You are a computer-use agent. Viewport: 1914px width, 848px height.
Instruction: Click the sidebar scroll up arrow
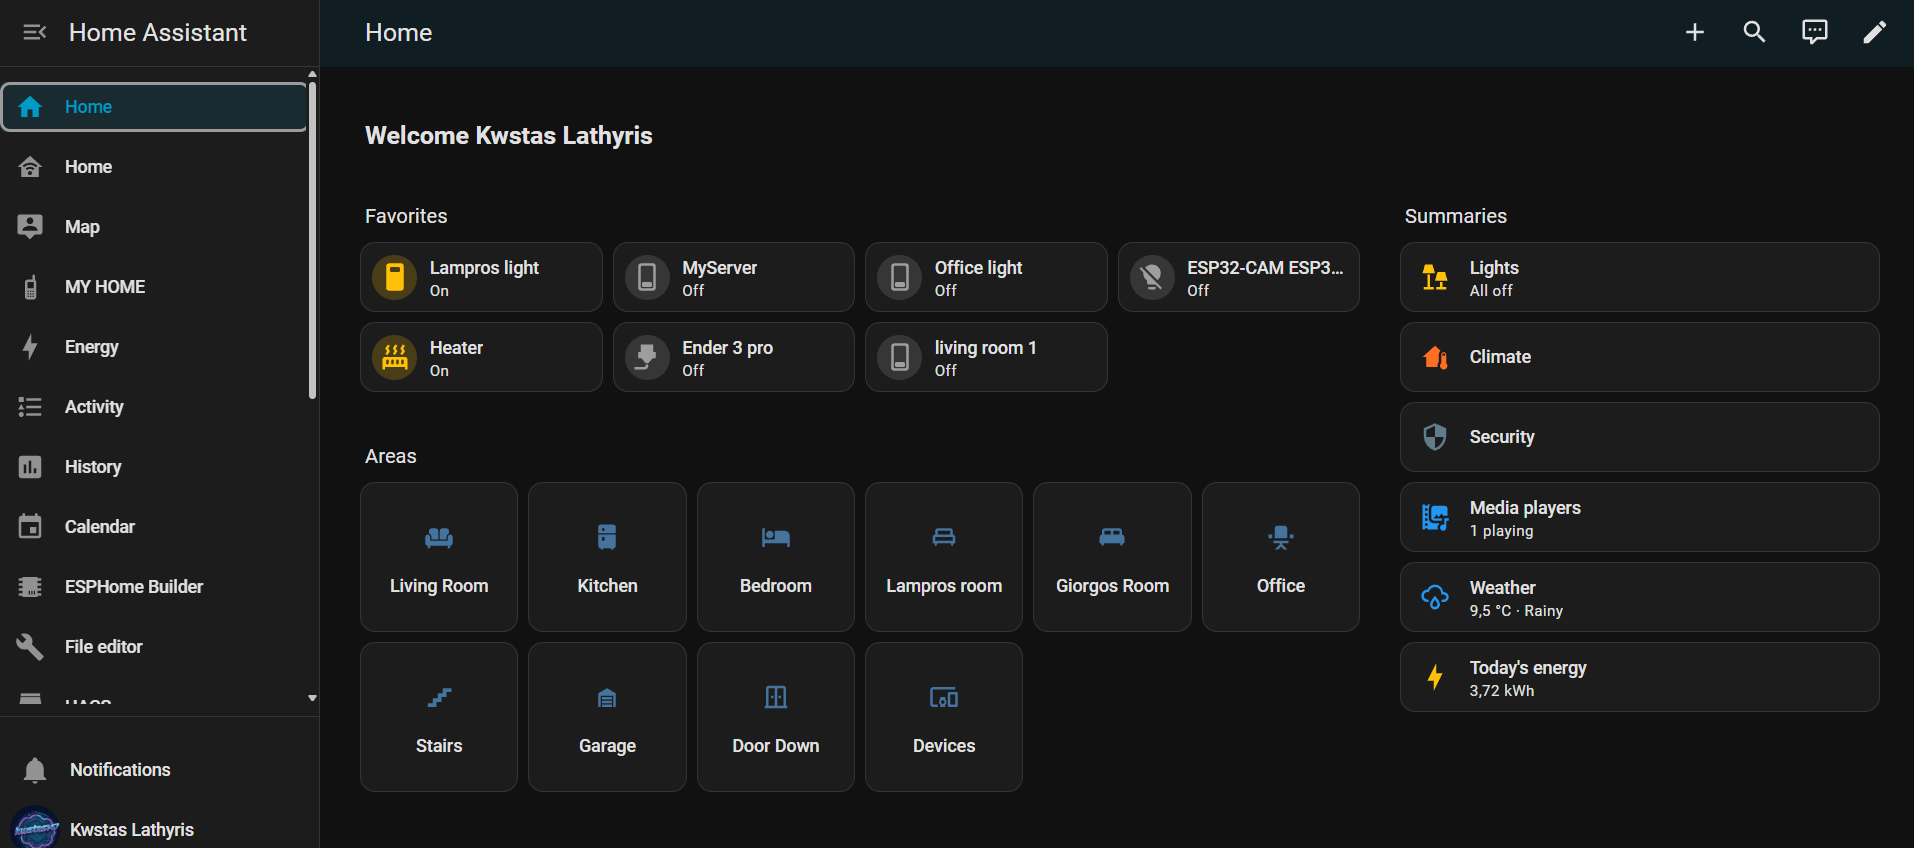[312, 74]
